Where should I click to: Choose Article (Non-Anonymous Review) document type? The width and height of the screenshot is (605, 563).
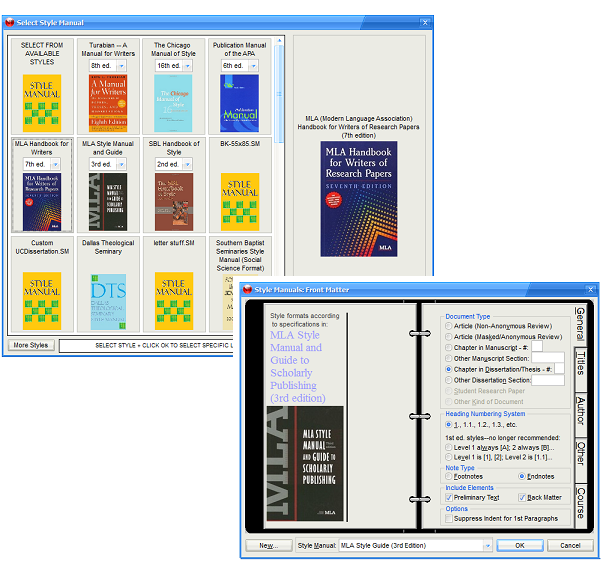[x=450, y=326]
